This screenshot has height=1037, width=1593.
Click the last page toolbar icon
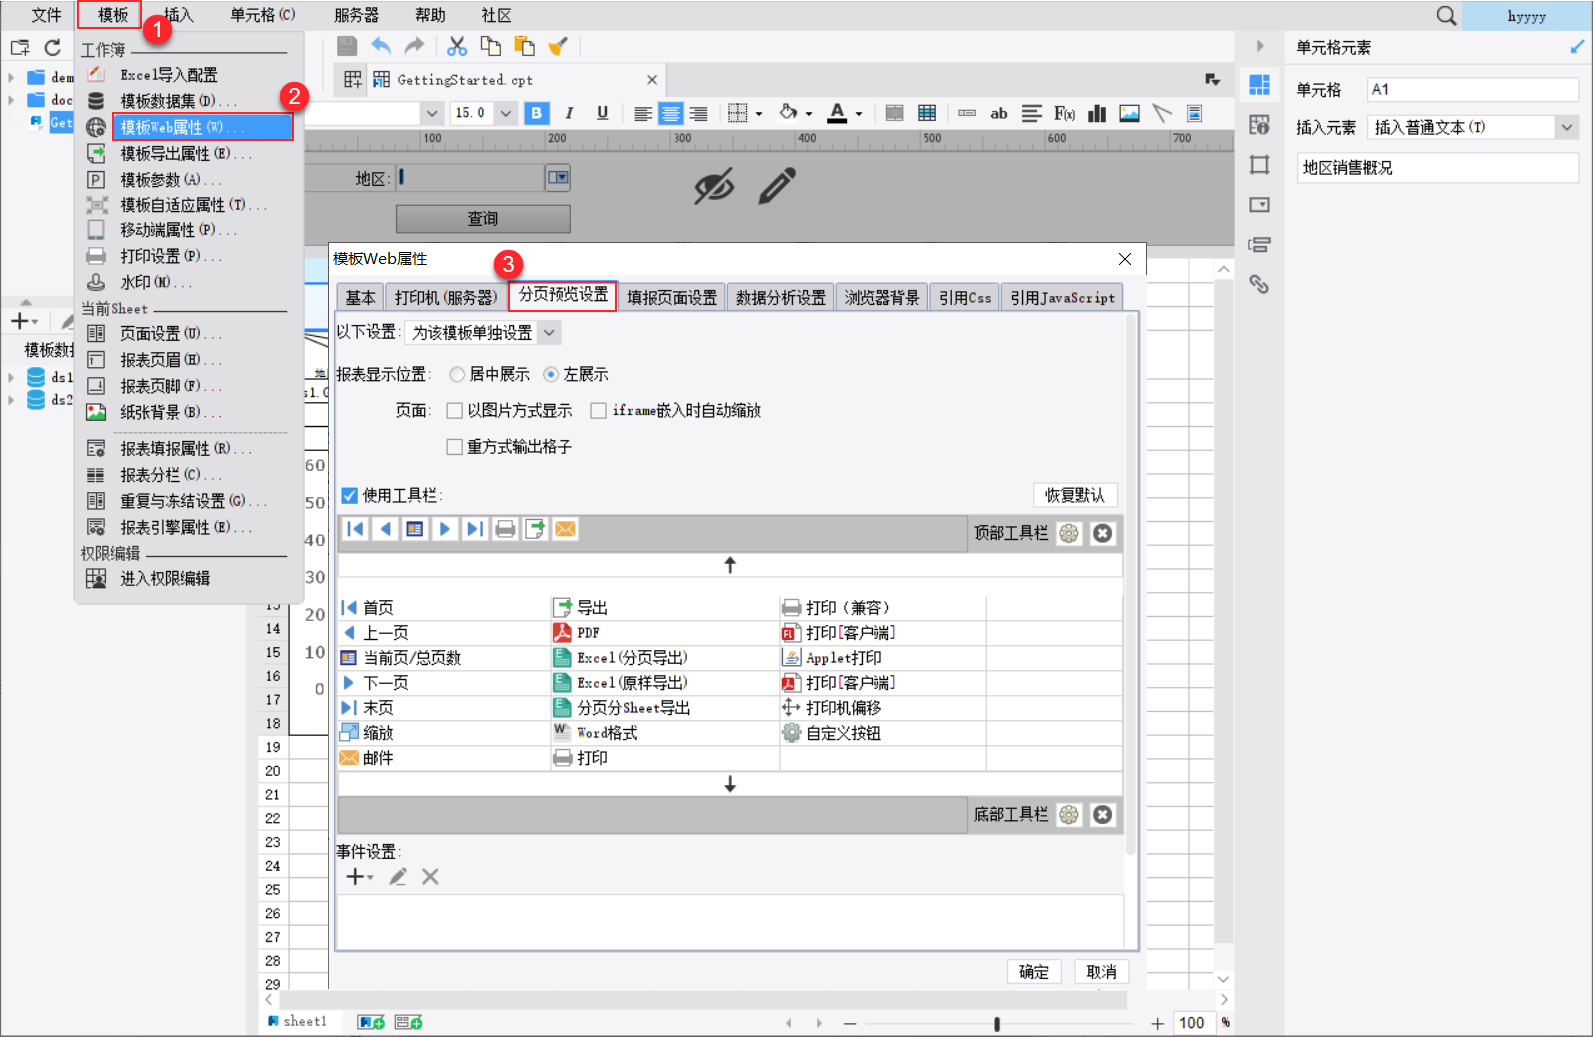(475, 529)
